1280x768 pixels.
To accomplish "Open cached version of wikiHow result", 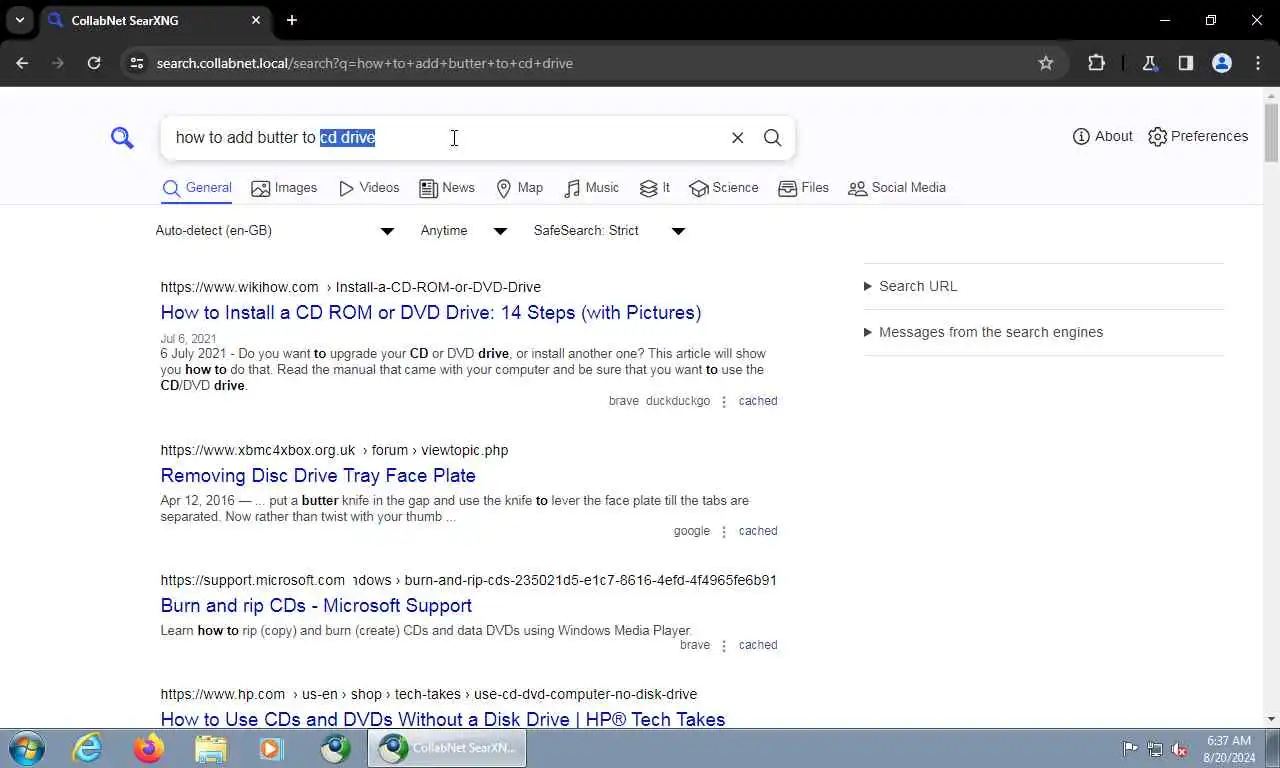I will (x=758, y=401).
